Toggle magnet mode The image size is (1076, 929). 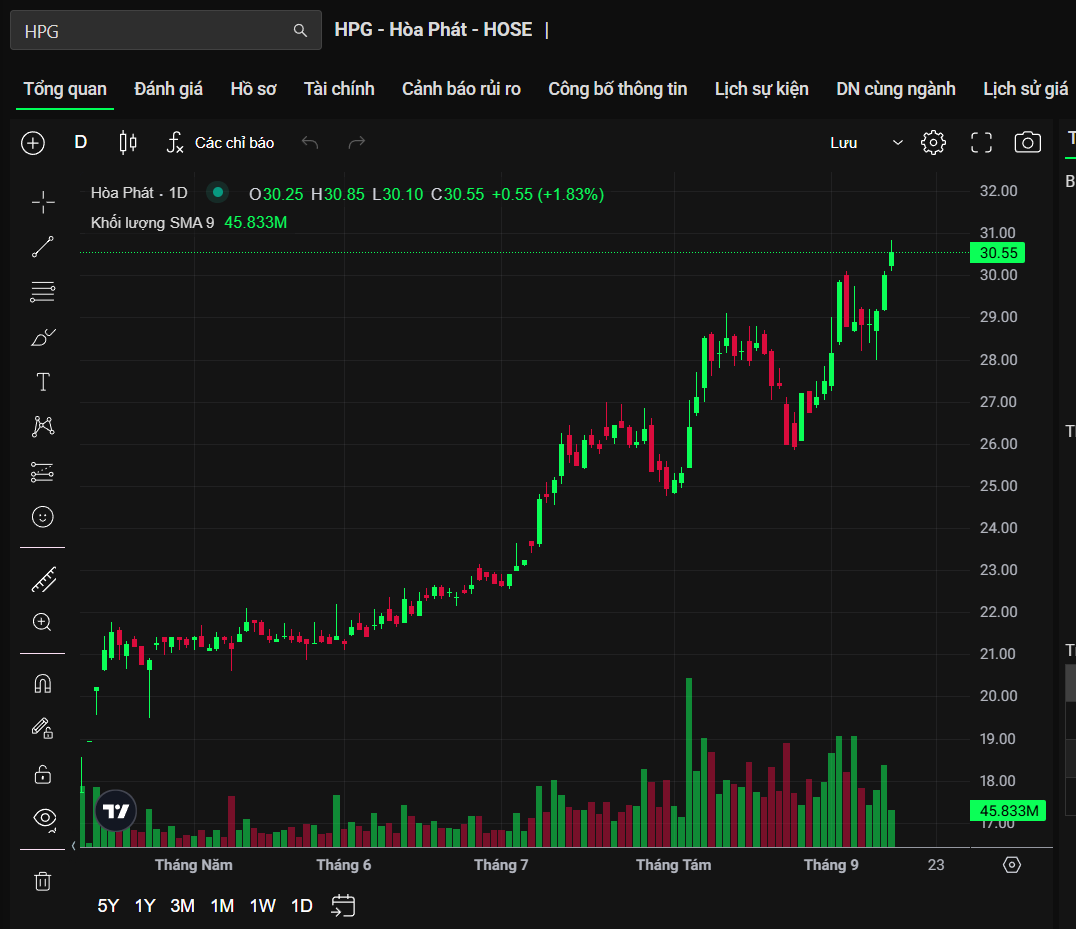pyautogui.click(x=43, y=684)
